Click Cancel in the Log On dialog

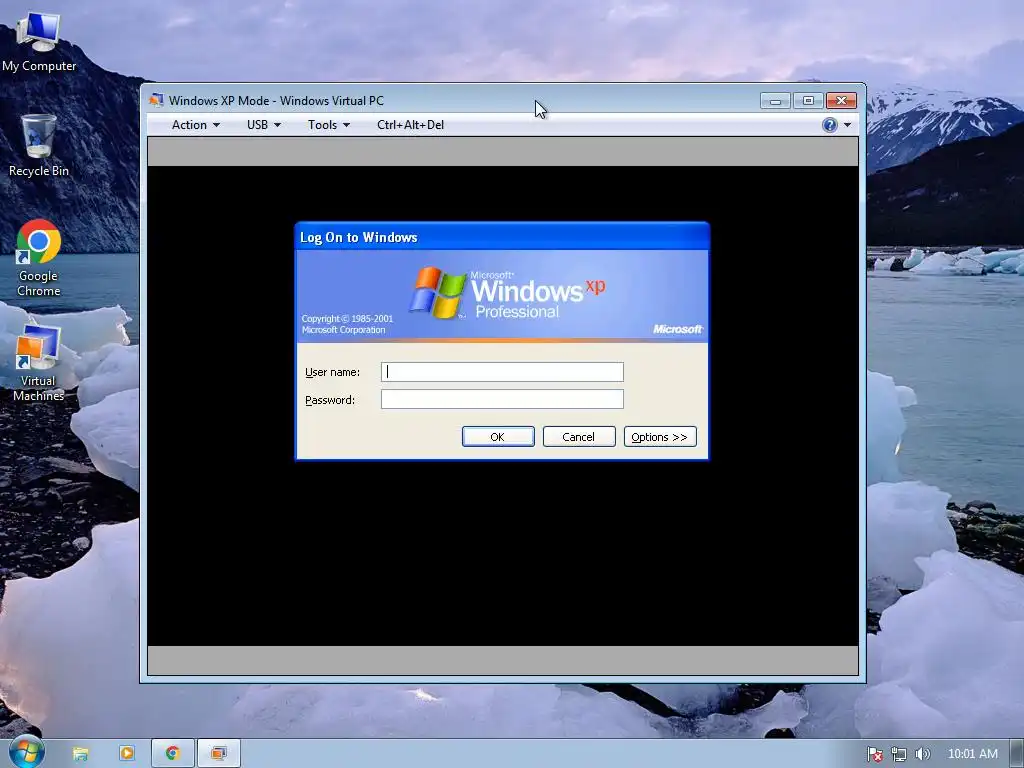(x=579, y=436)
